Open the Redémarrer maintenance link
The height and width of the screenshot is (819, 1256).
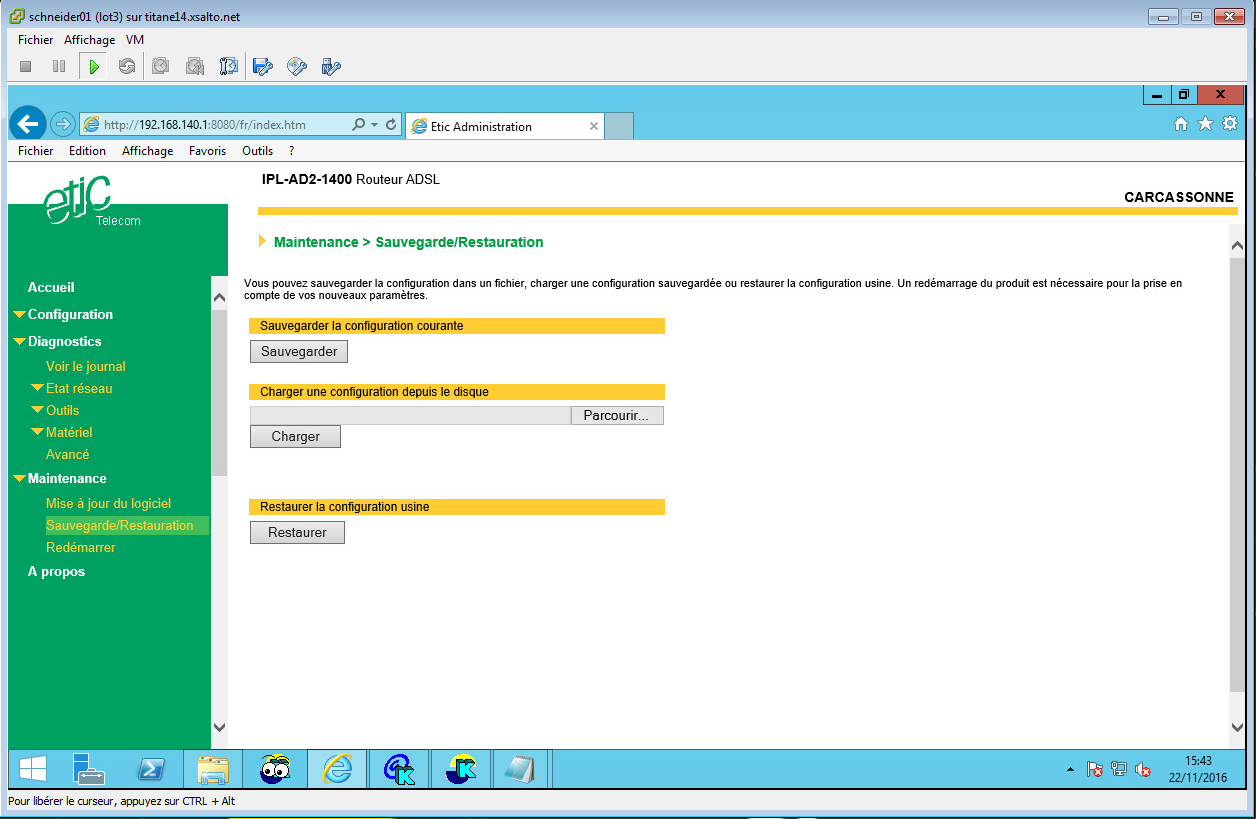click(x=81, y=547)
